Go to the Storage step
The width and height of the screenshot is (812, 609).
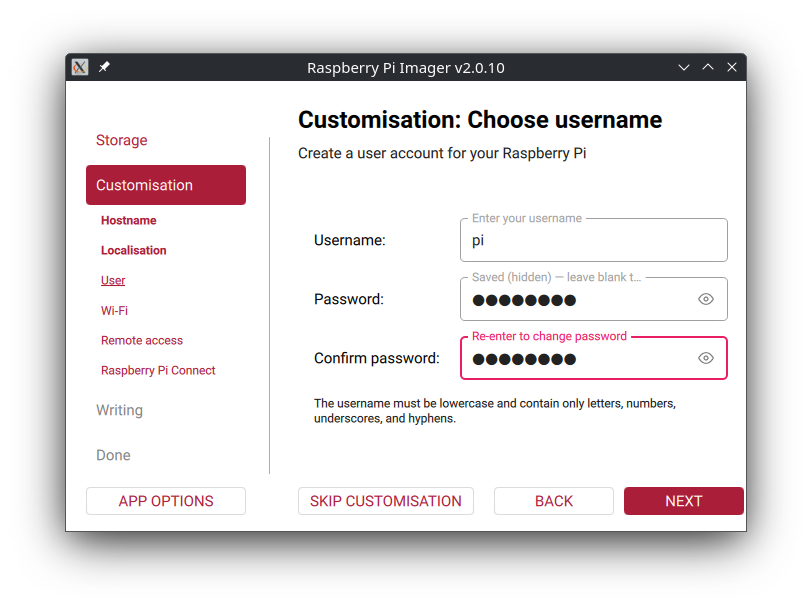(x=122, y=140)
